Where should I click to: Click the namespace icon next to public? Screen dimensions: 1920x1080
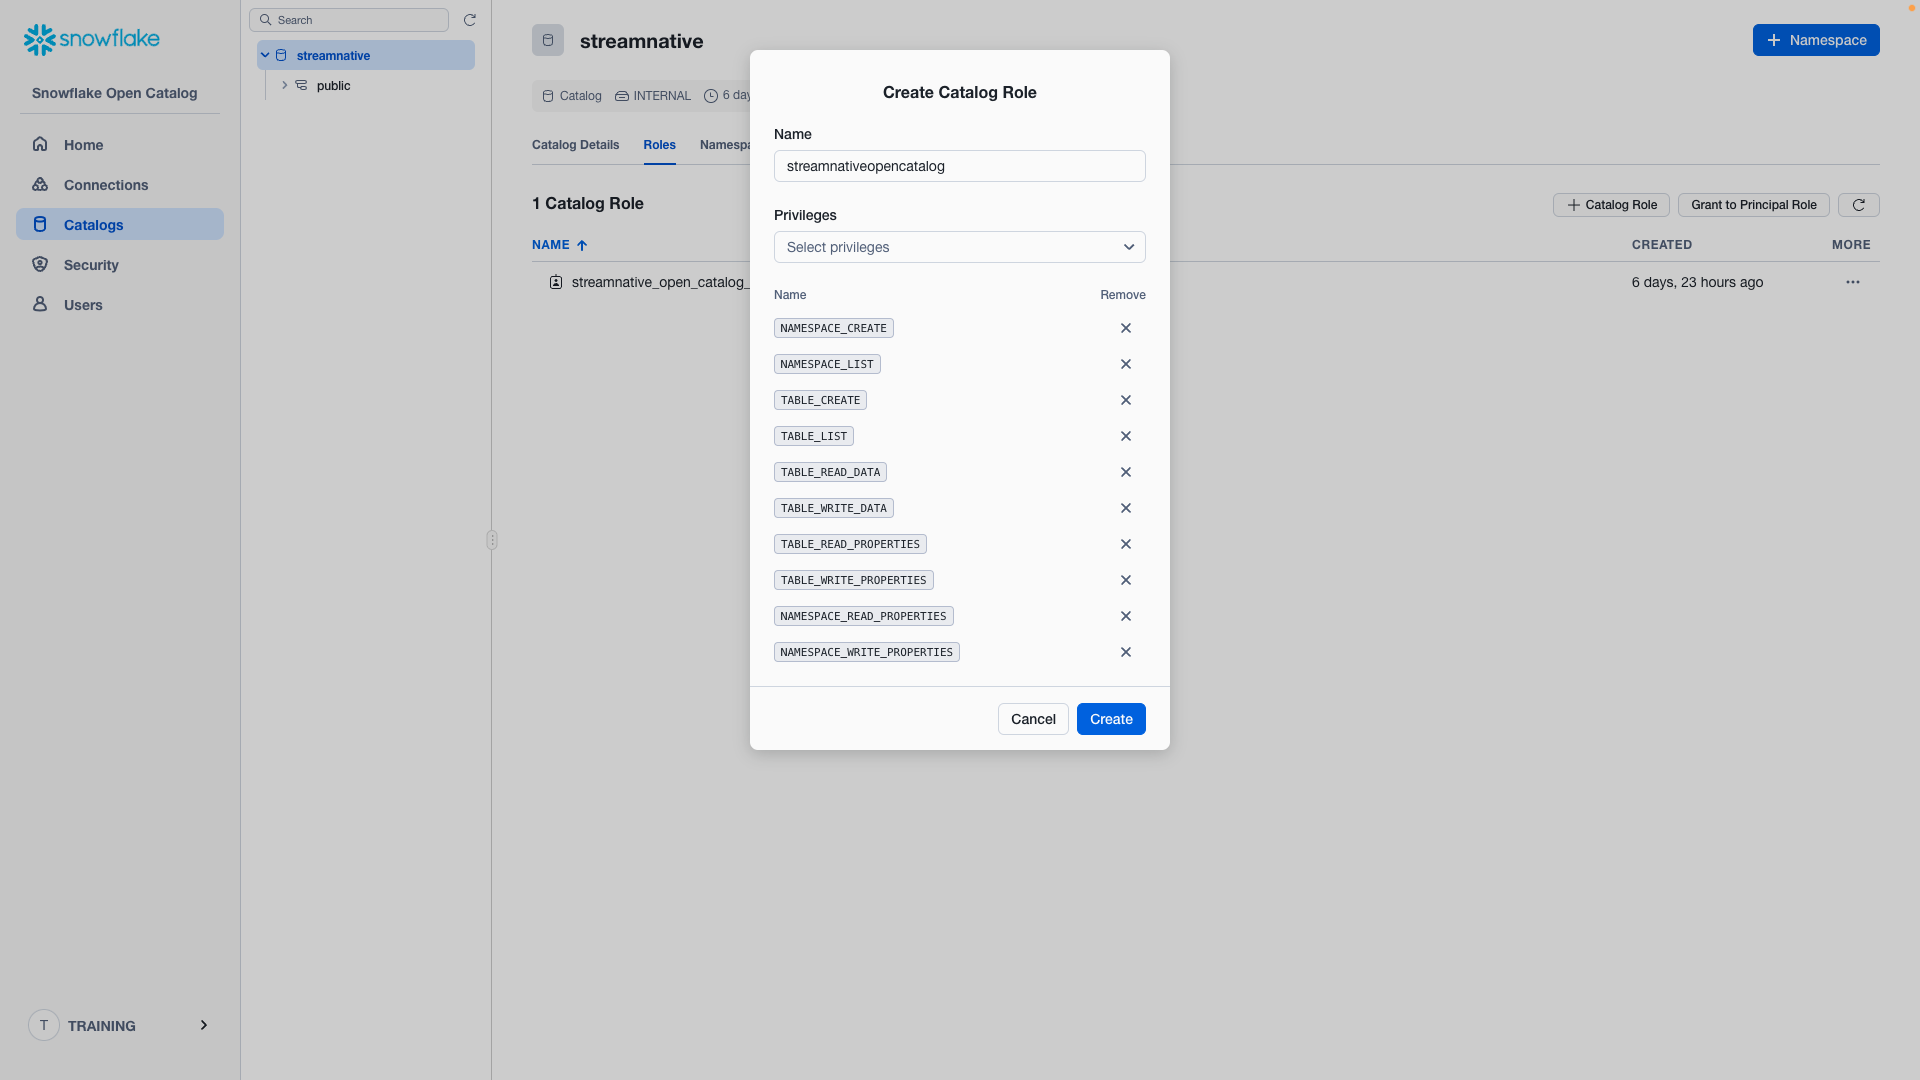tap(302, 86)
